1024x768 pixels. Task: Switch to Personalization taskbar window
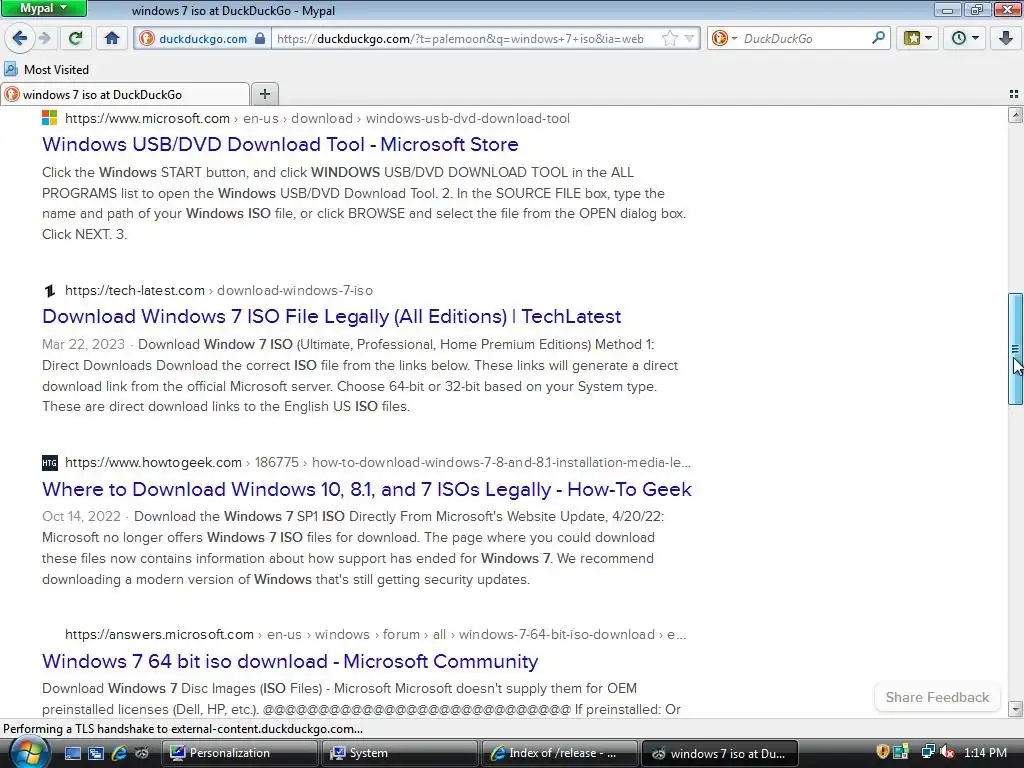(239, 753)
